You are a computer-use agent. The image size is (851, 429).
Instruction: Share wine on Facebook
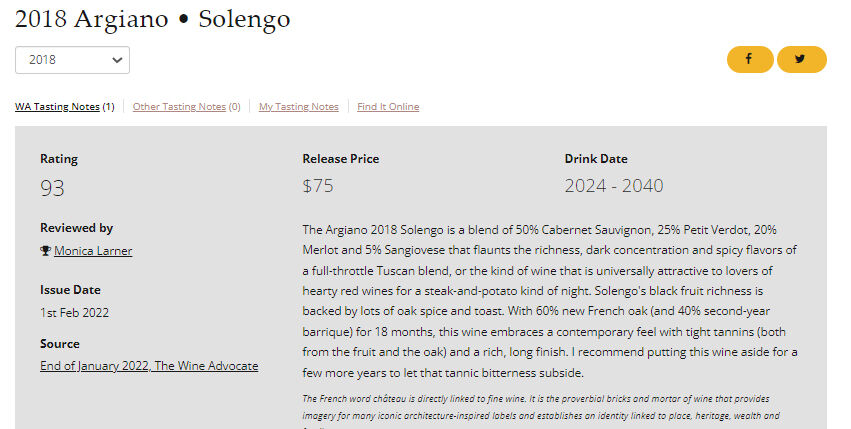750,60
